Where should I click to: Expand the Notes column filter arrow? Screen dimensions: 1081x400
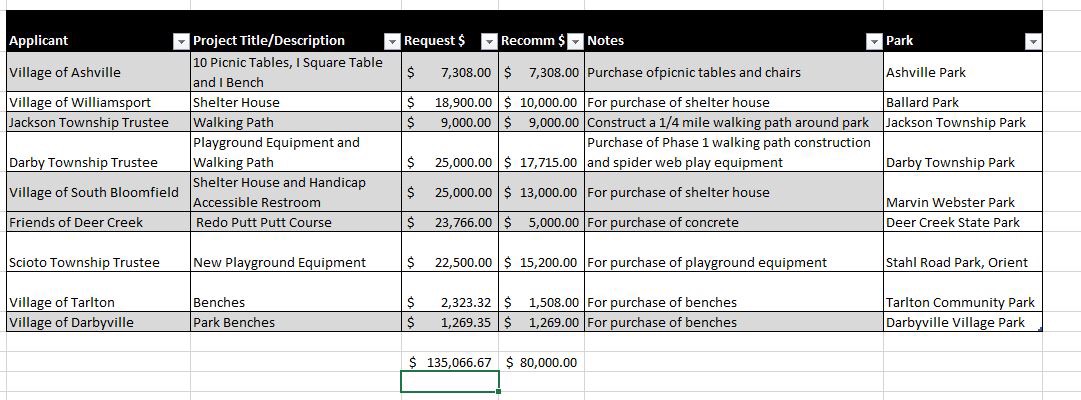(x=873, y=42)
